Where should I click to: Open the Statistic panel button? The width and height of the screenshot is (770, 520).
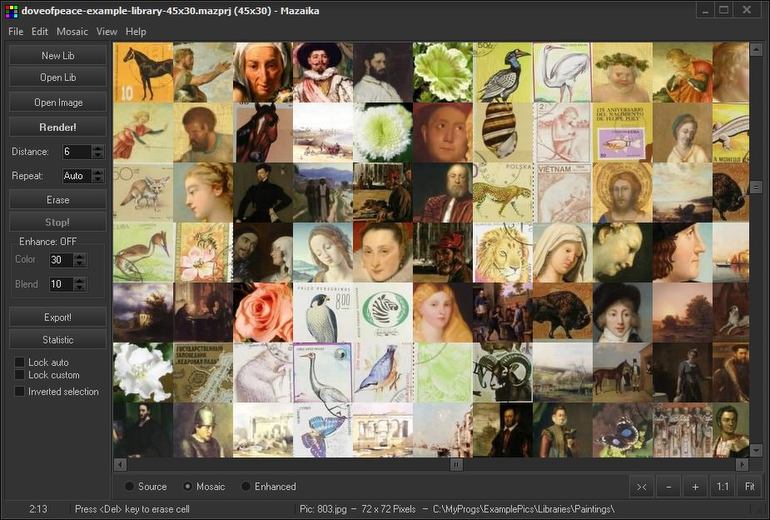pyautogui.click(x=58, y=339)
